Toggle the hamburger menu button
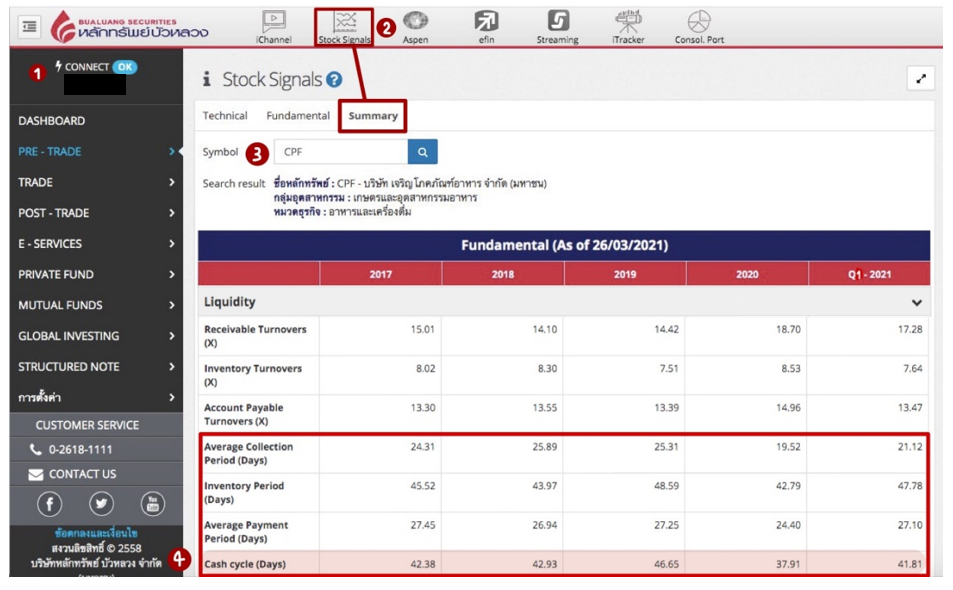This screenshot has height=590, width=953. click(x=30, y=27)
